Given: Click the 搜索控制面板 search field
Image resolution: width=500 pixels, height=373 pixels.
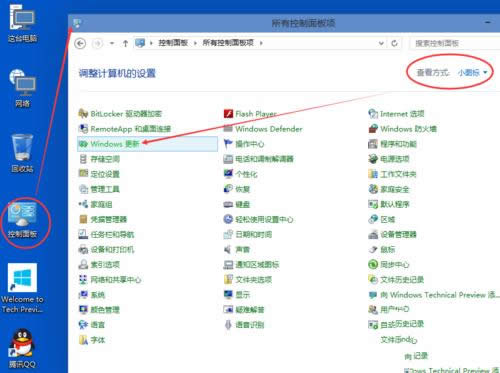Looking at the screenshot, I should coord(455,43).
